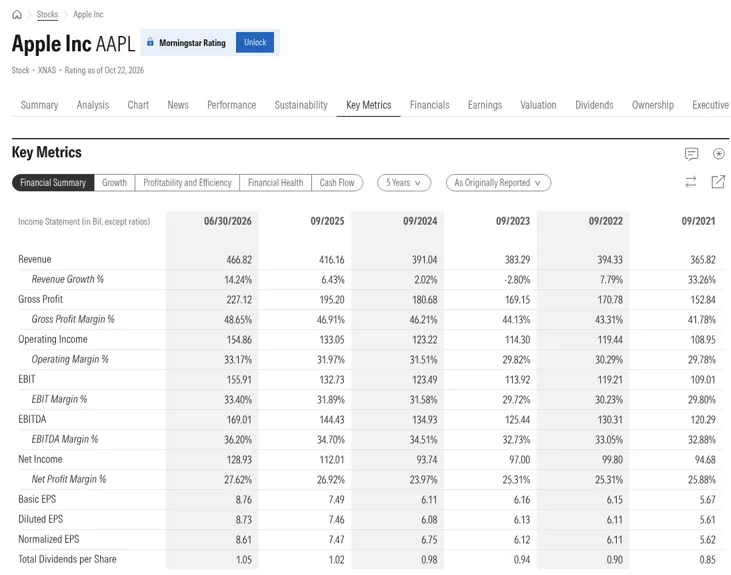Viewport: 731px width, 575px height.
Task: Open the feedback comment icon in Key Metrics
Action: coord(691,153)
